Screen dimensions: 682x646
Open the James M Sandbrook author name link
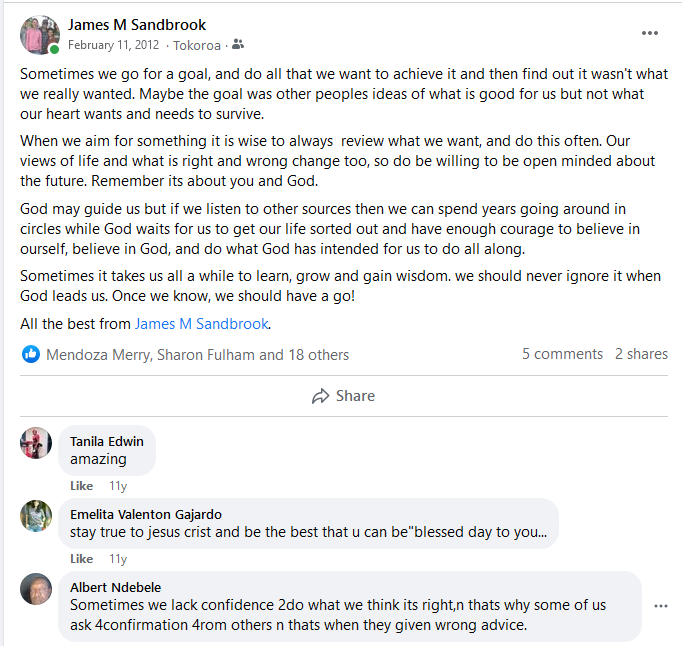click(137, 25)
